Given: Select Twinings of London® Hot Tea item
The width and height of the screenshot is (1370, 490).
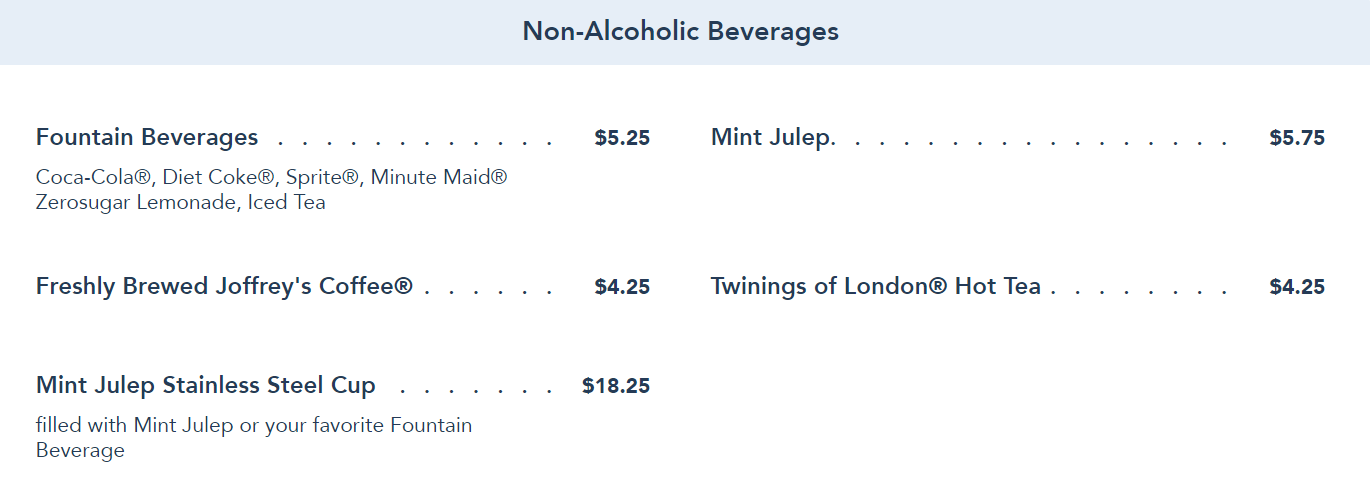Looking at the screenshot, I should [875, 287].
